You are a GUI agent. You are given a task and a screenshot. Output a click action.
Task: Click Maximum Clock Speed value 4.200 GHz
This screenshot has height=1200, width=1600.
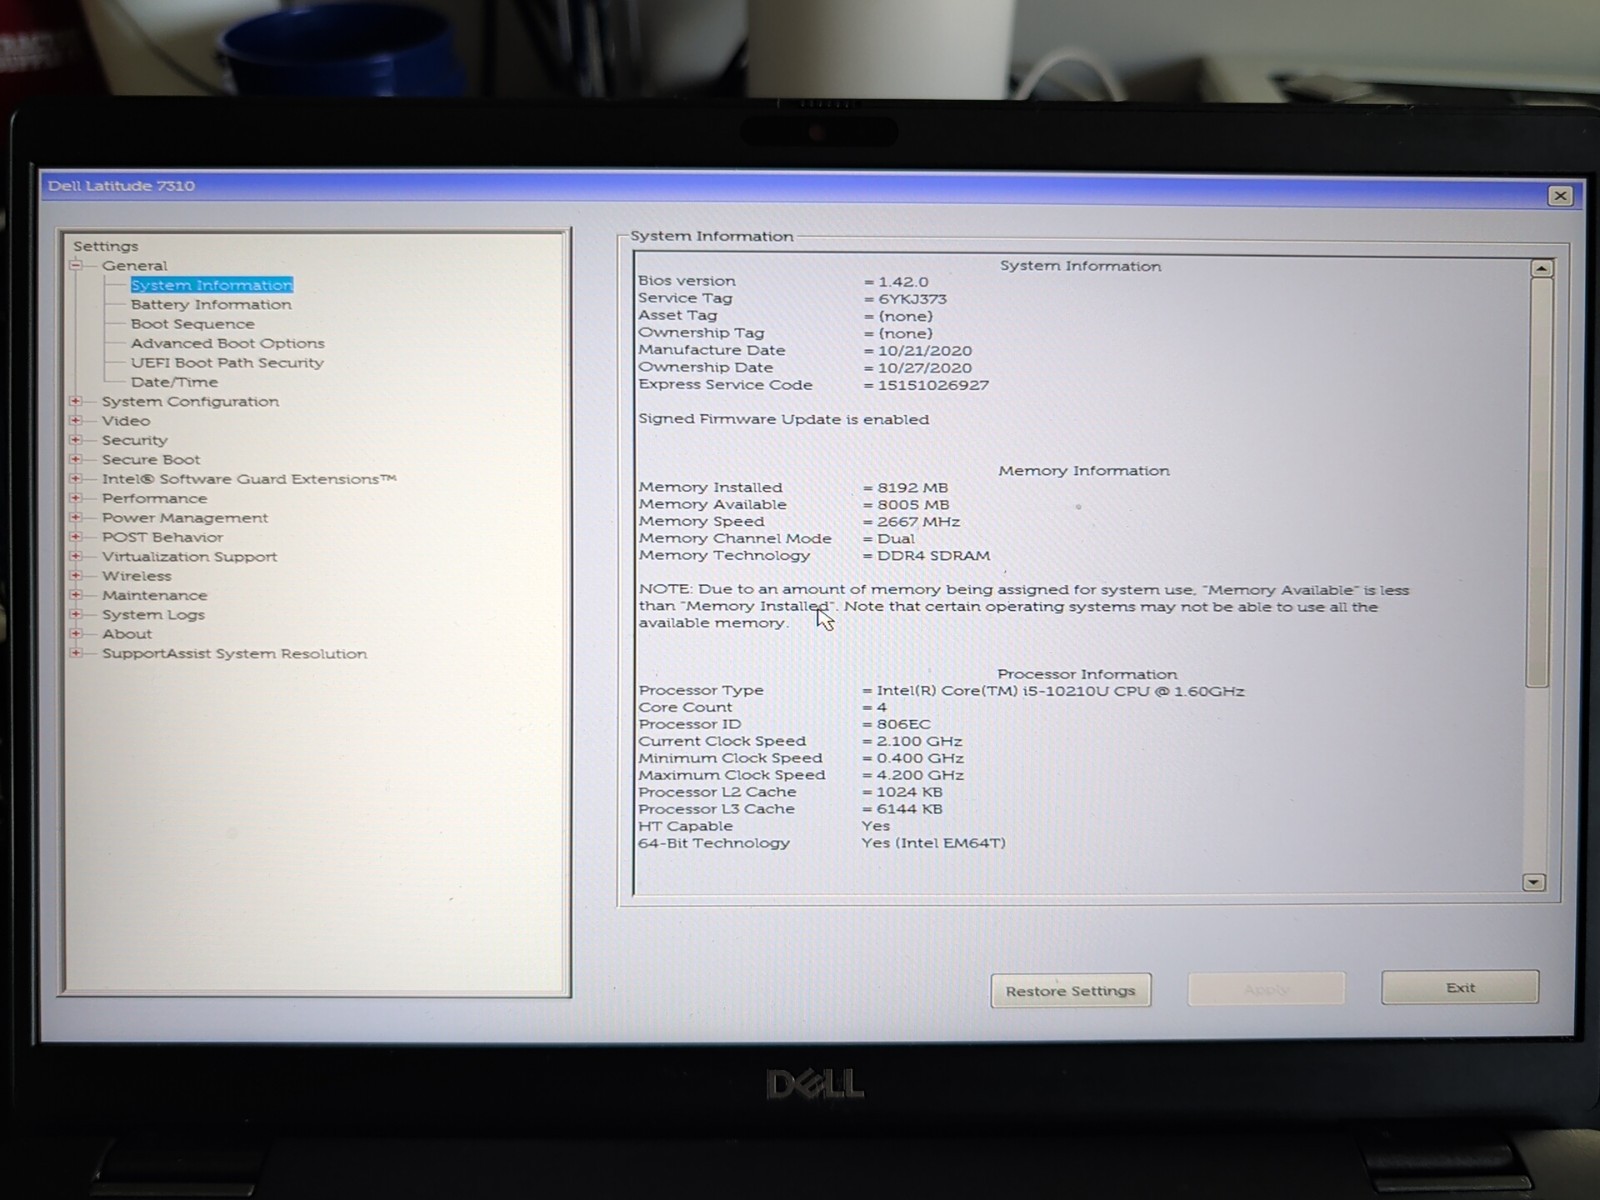920,775
